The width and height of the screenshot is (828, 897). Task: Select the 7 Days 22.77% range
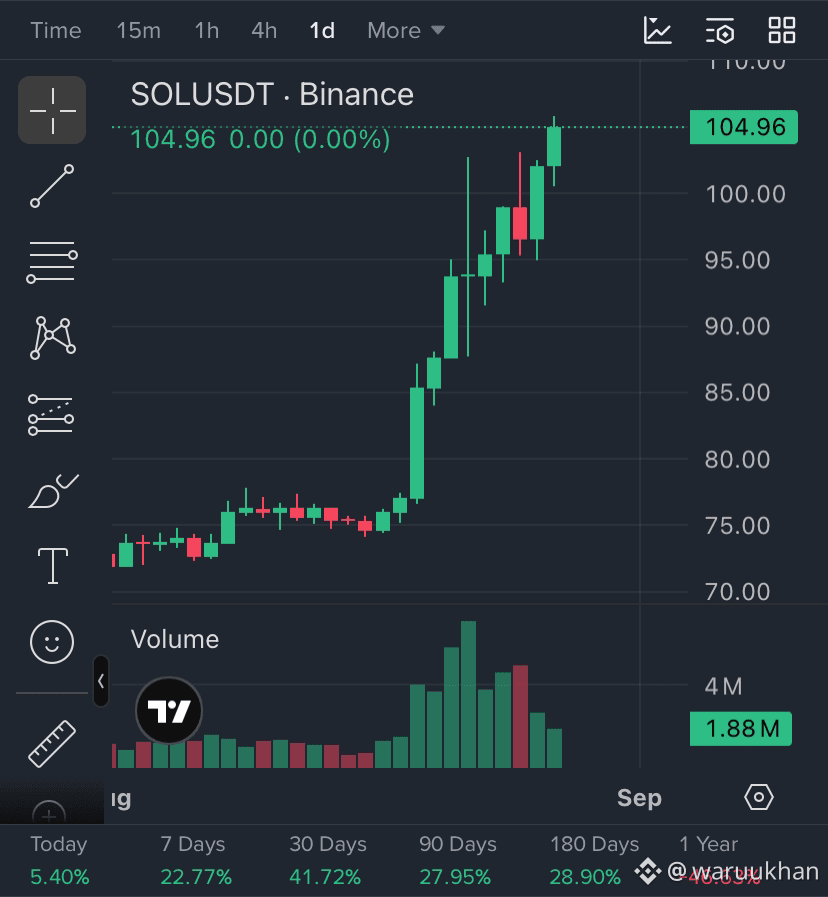pos(195,860)
